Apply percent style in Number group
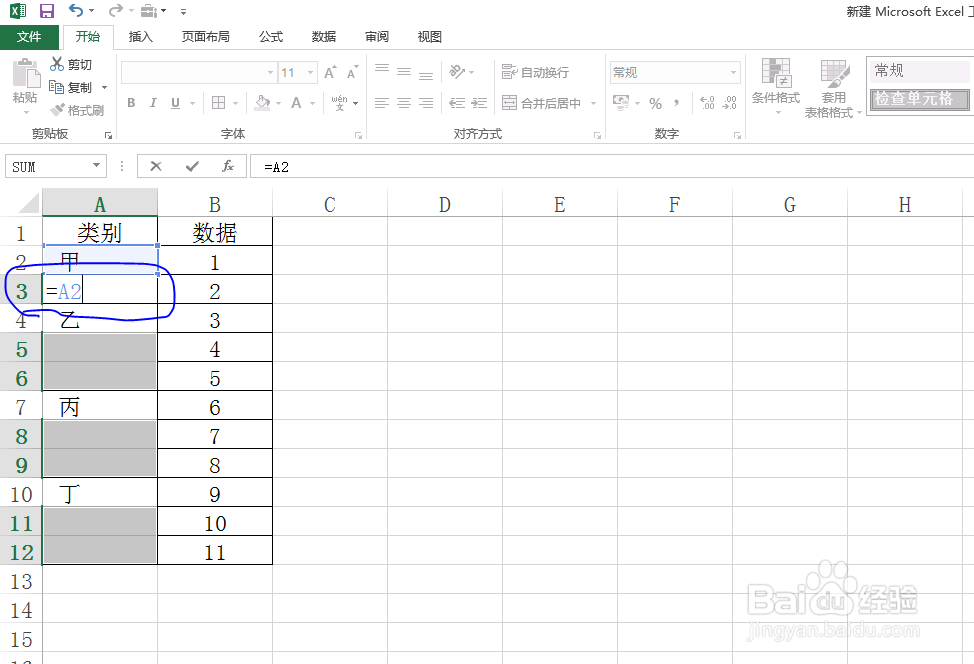The width and height of the screenshot is (974, 664). [655, 103]
